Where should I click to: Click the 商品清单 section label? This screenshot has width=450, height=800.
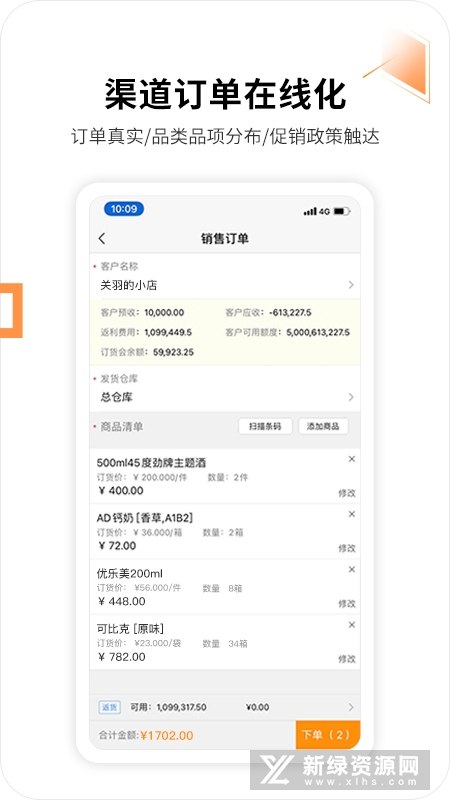121,427
